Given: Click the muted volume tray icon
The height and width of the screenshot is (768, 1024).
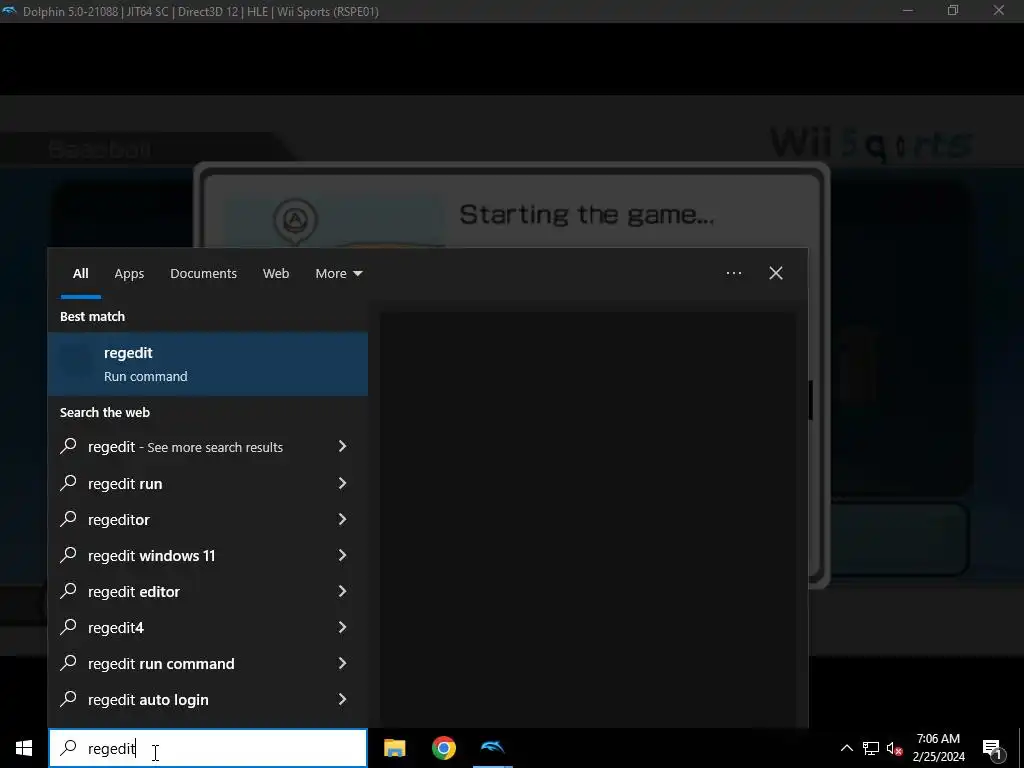Looking at the screenshot, I should click(895, 748).
